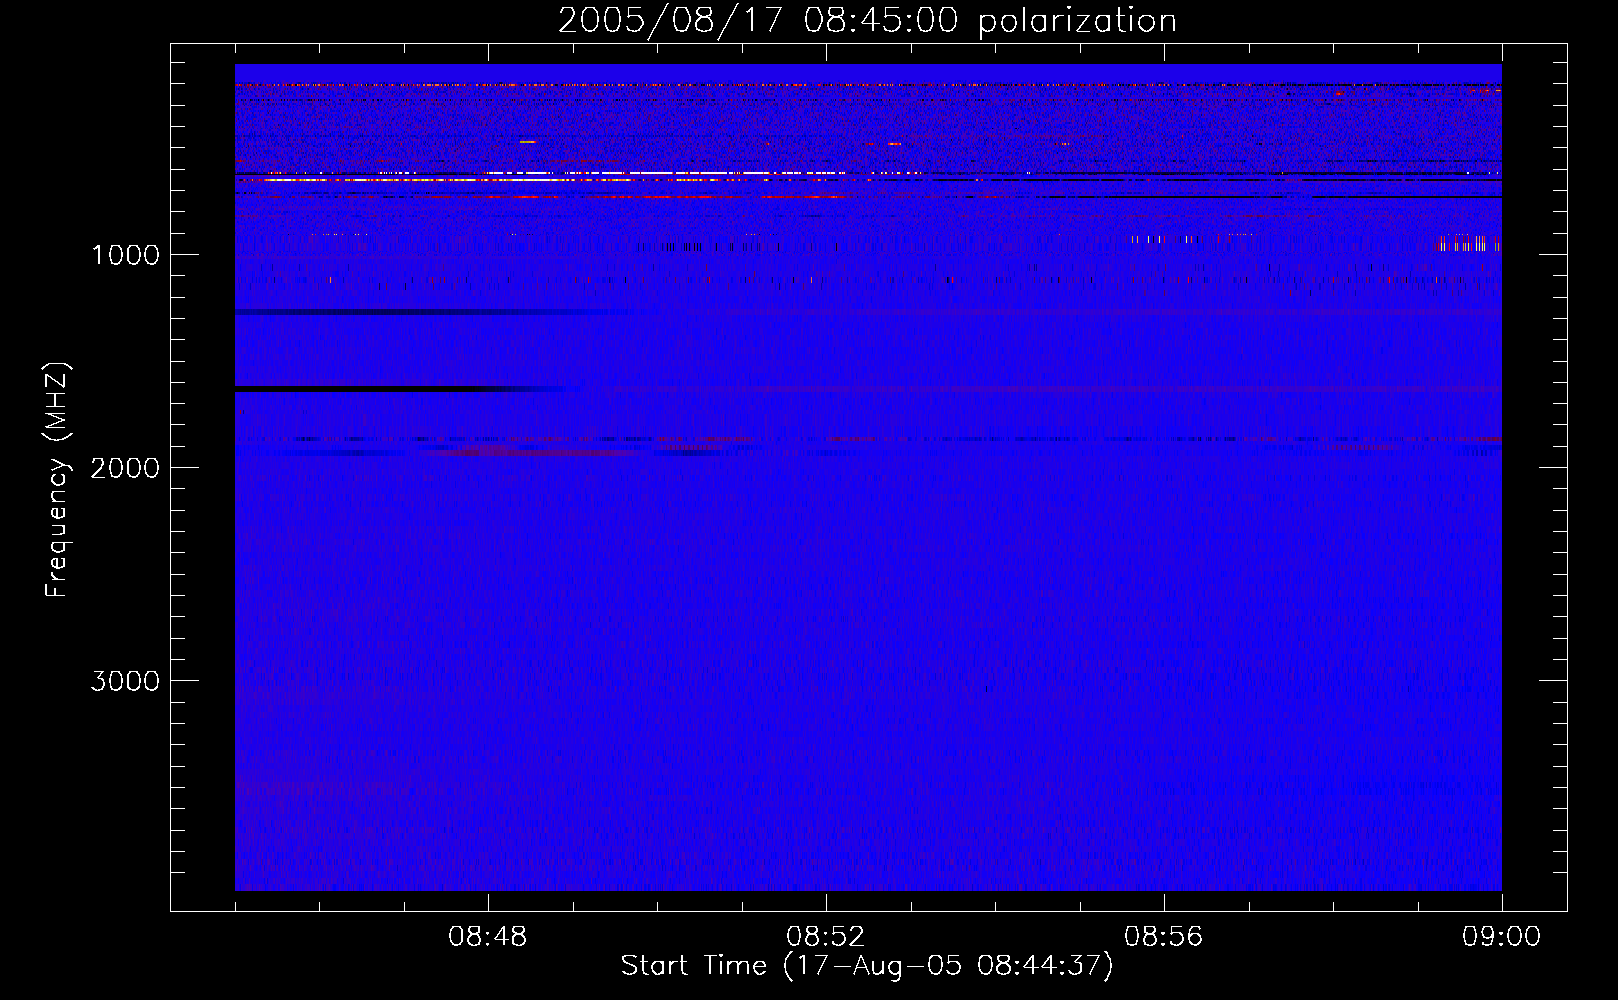This screenshot has height=1000, width=1618.
Task: Click the 09:00 time axis label
Action: (1502, 937)
